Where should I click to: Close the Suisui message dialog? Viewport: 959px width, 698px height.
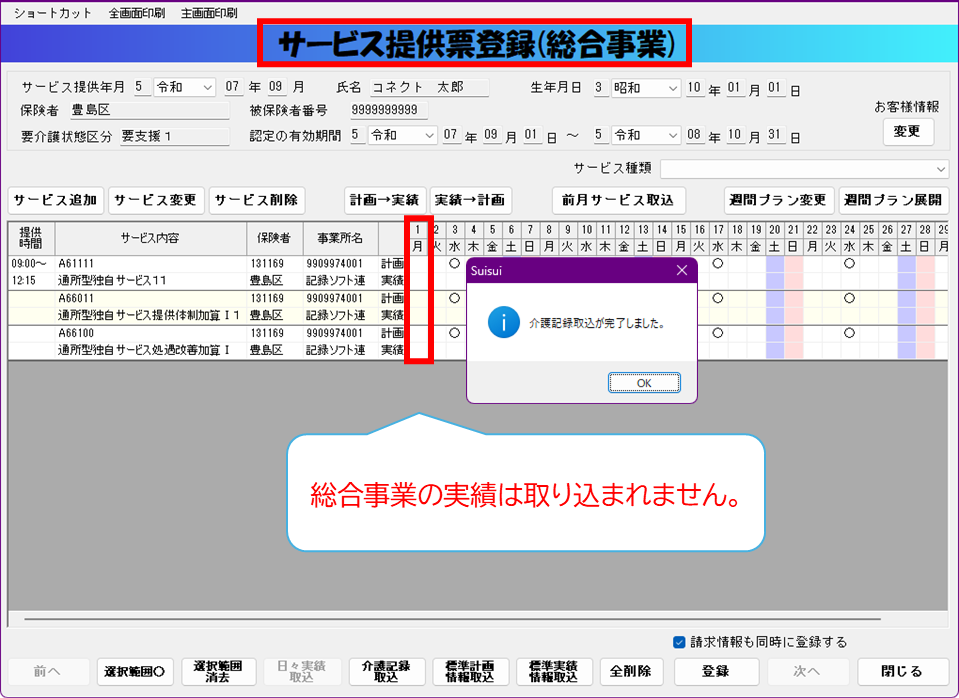coord(682,270)
